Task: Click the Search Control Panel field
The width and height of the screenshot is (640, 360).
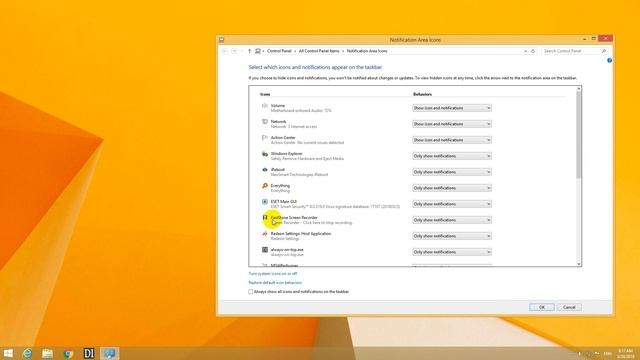Action: click(x=571, y=51)
